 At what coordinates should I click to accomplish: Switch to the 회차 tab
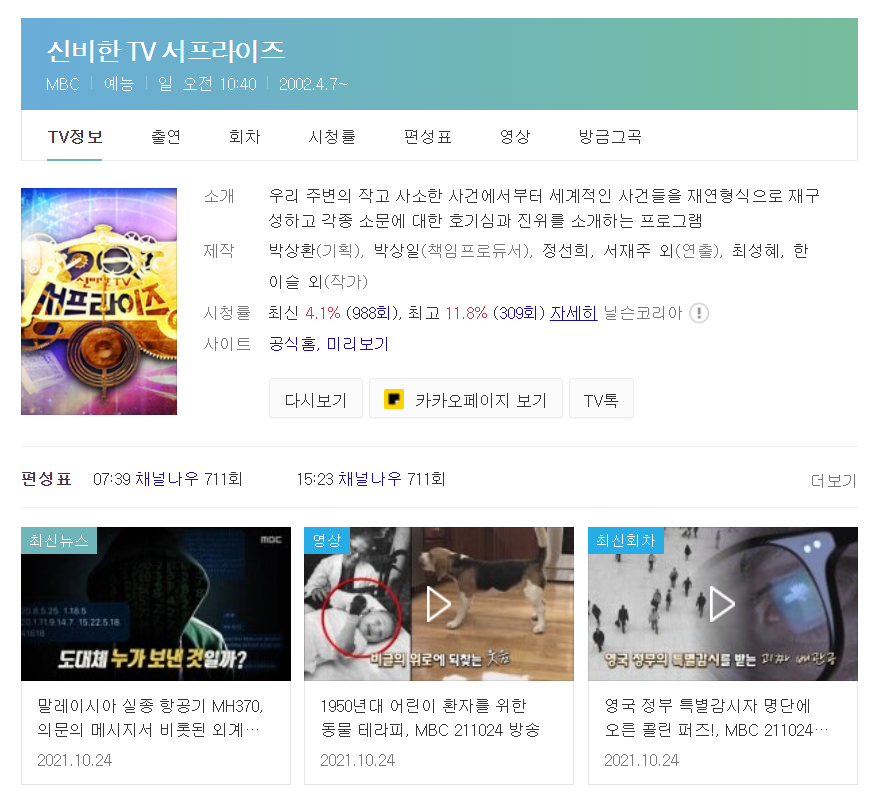[x=244, y=137]
